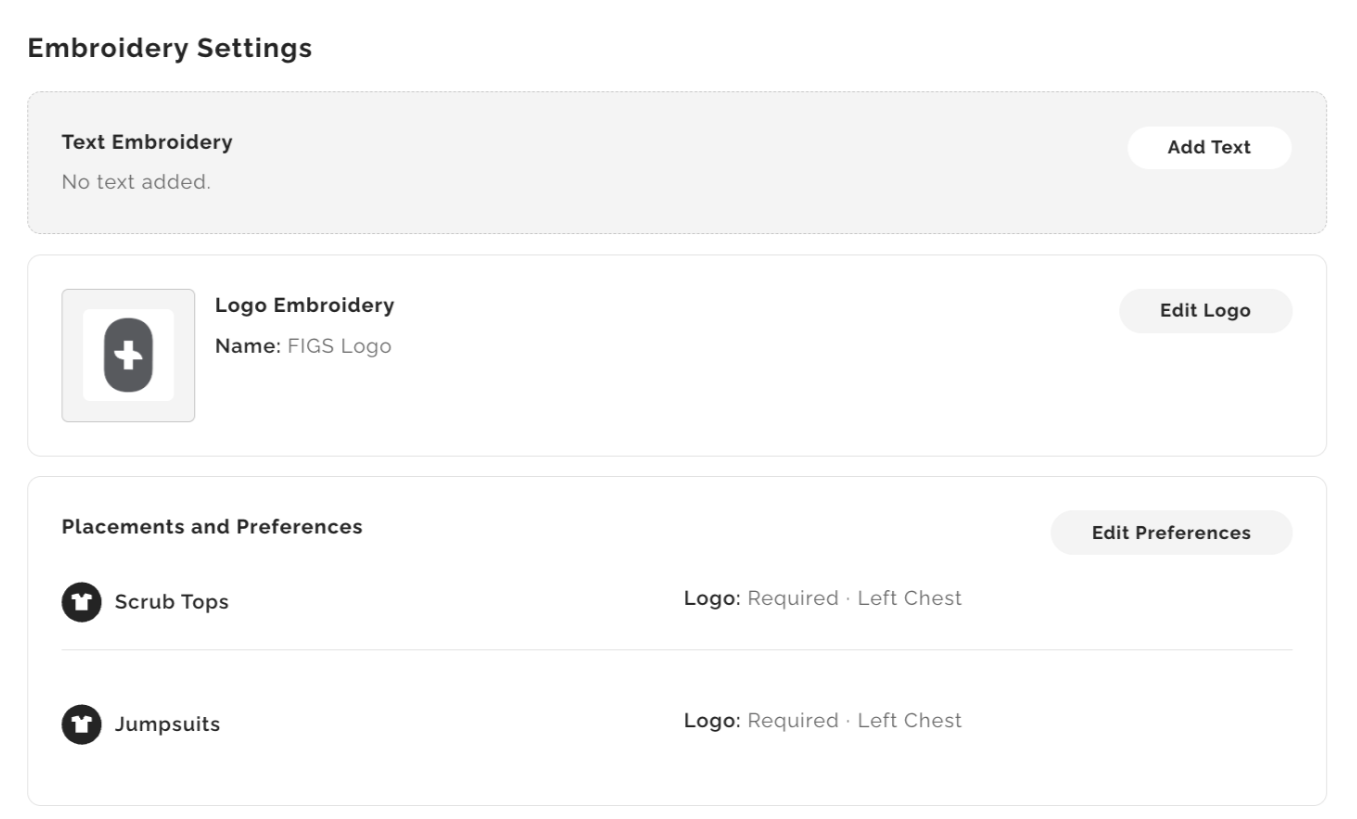Select the Scrub Tops label

pyautogui.click(x=172, y=602)
